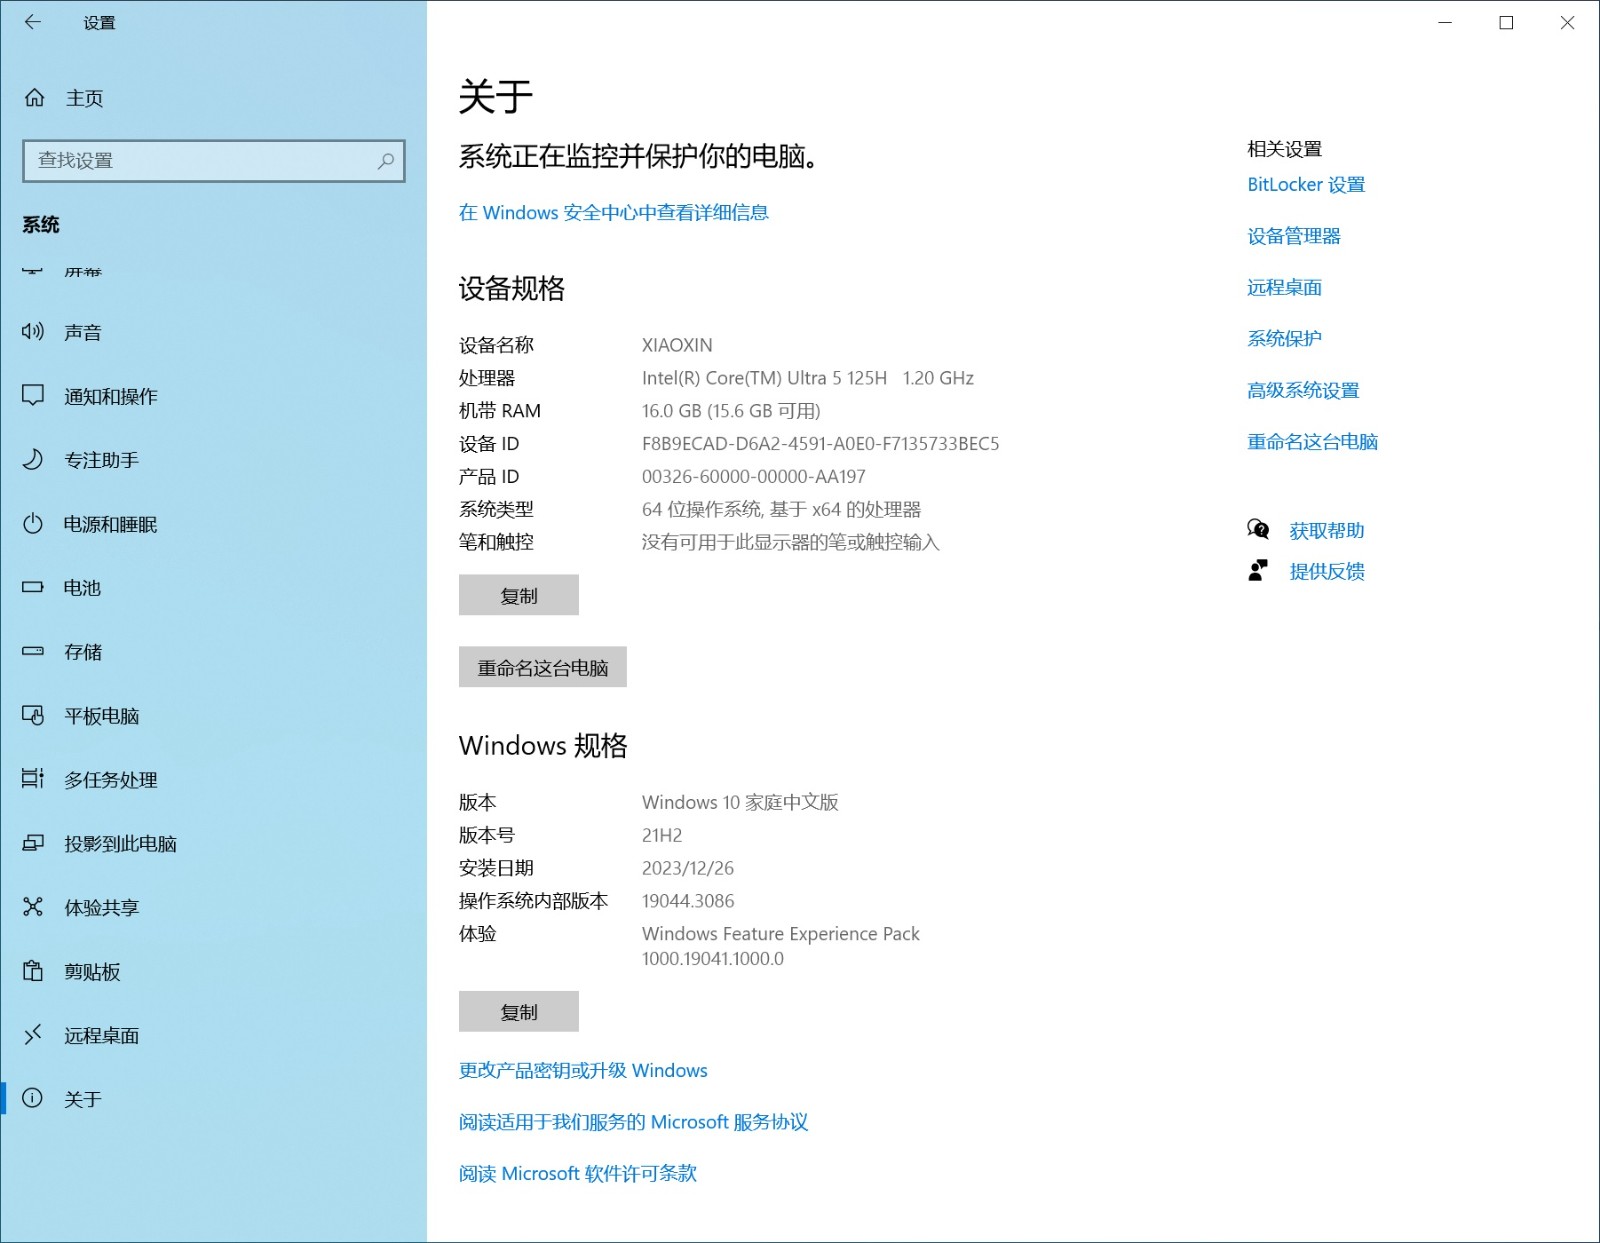Click the Battery icon in sidebar
Screen dimensions: 1600x1243
click(x=33, y=587)
